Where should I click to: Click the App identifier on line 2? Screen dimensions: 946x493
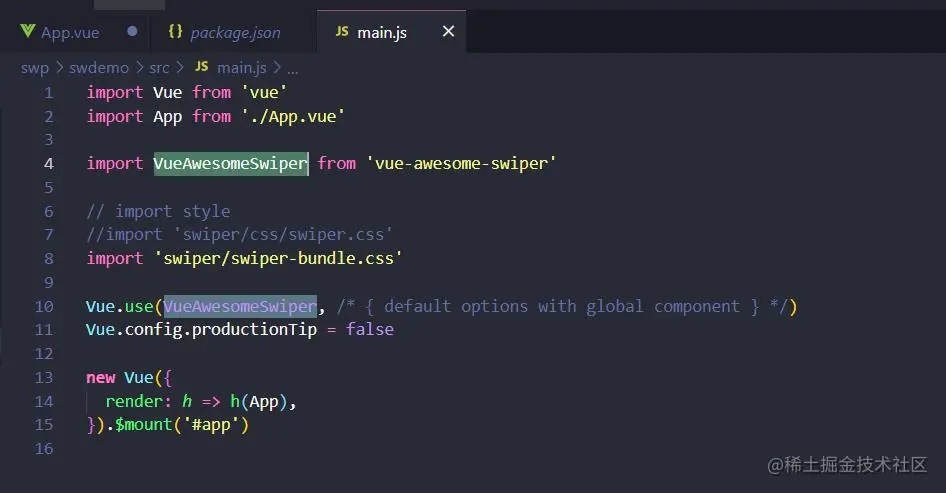(167, 117)
